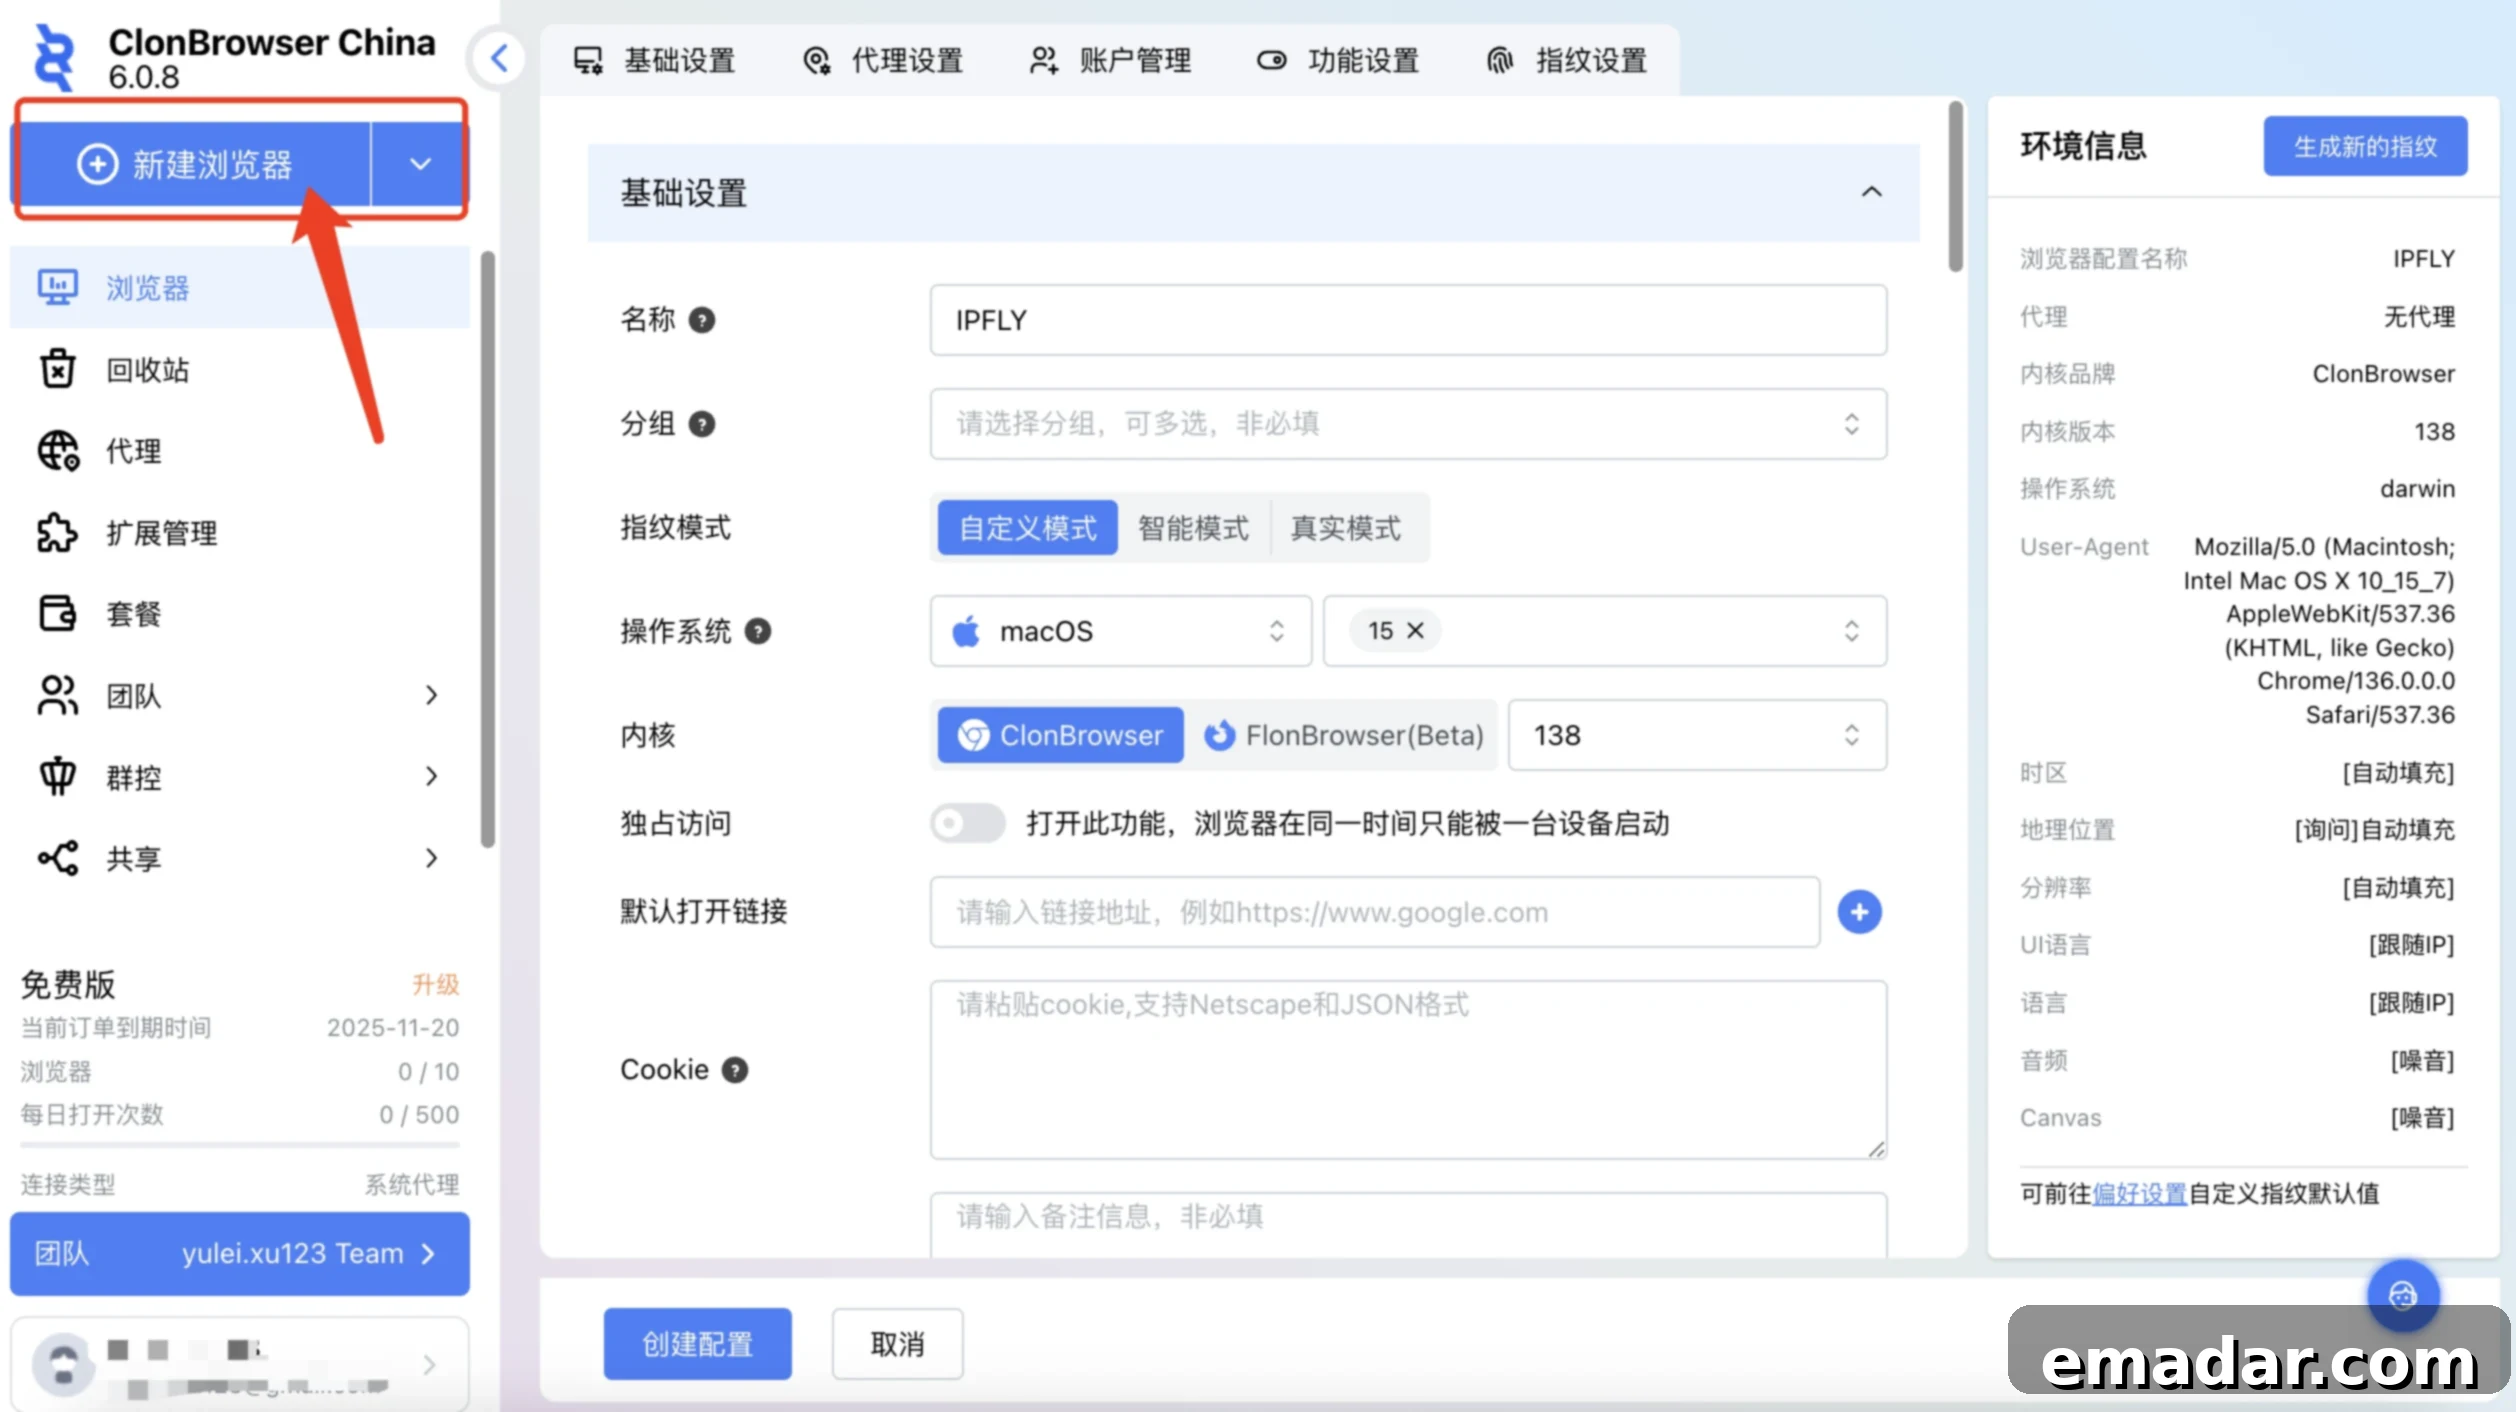Click the 取消 cancel button
The image size is (2516, 1412).
(897, 1344)
